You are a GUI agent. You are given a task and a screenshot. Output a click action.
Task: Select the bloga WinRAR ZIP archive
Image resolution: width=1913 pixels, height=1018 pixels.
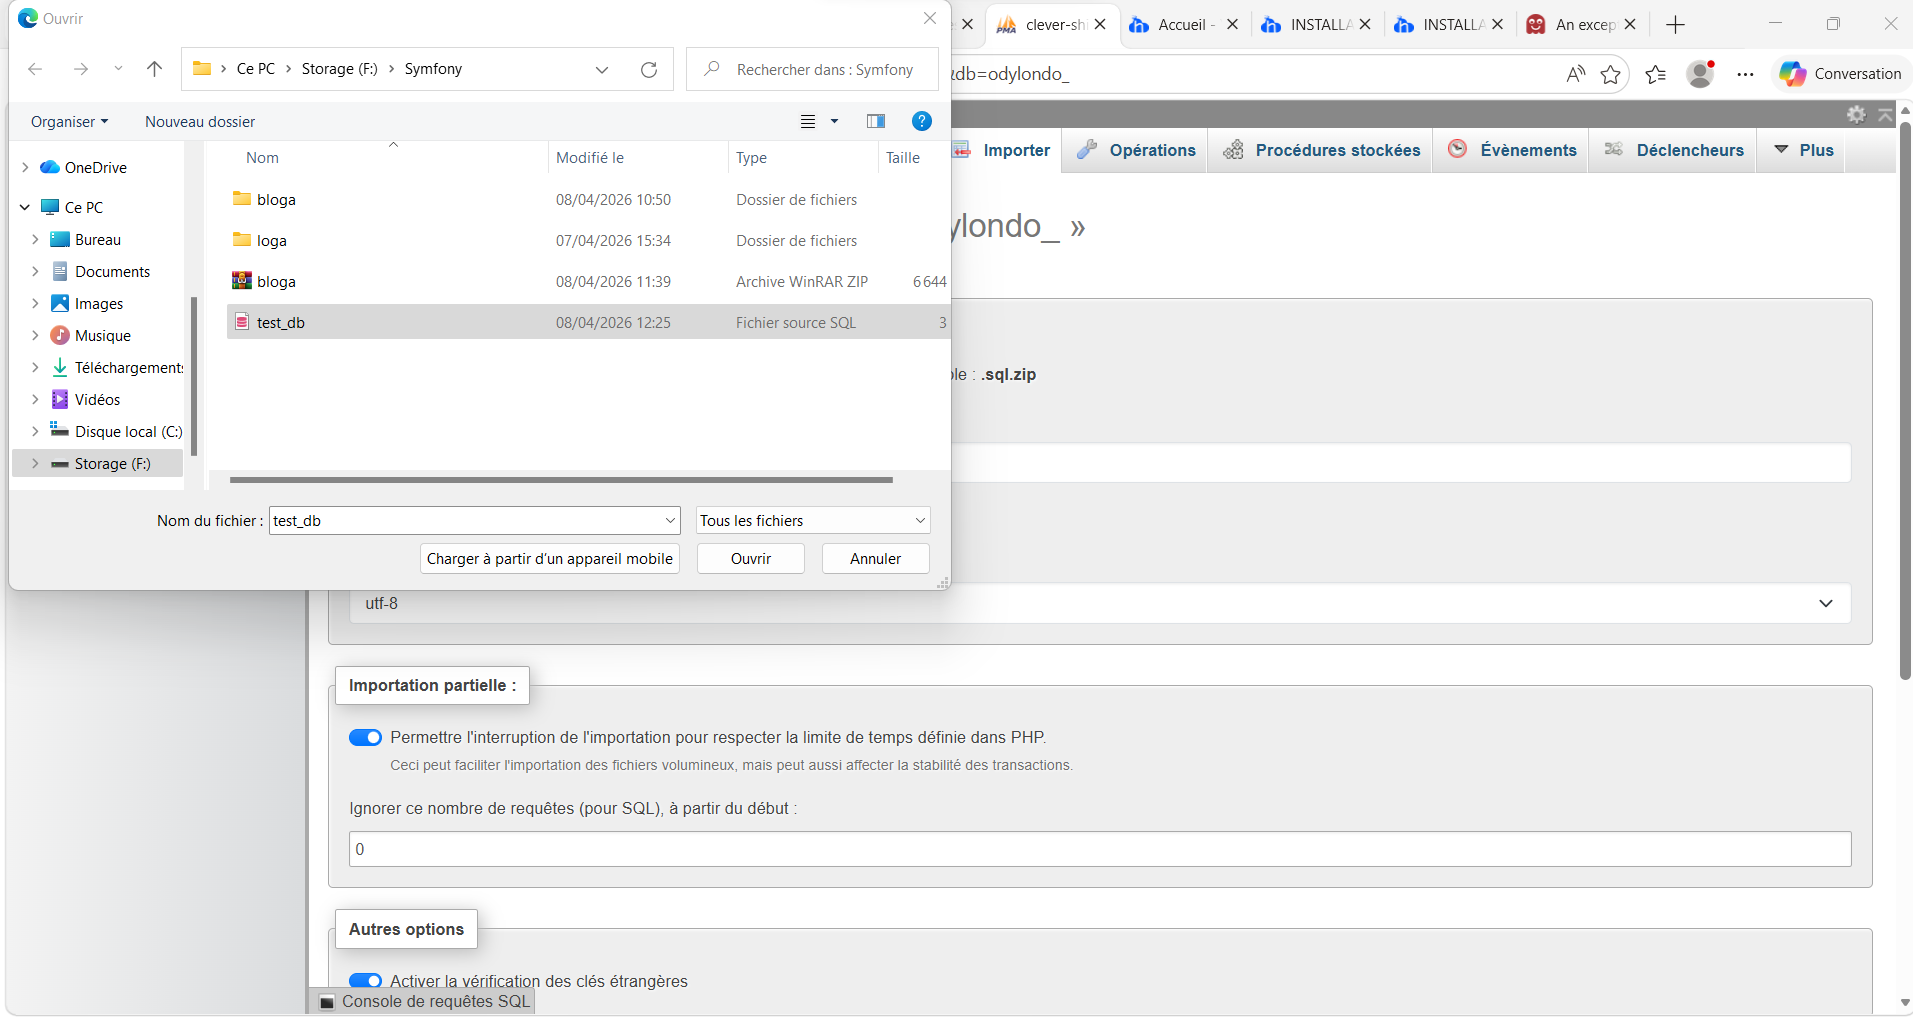tap(276, 282)
